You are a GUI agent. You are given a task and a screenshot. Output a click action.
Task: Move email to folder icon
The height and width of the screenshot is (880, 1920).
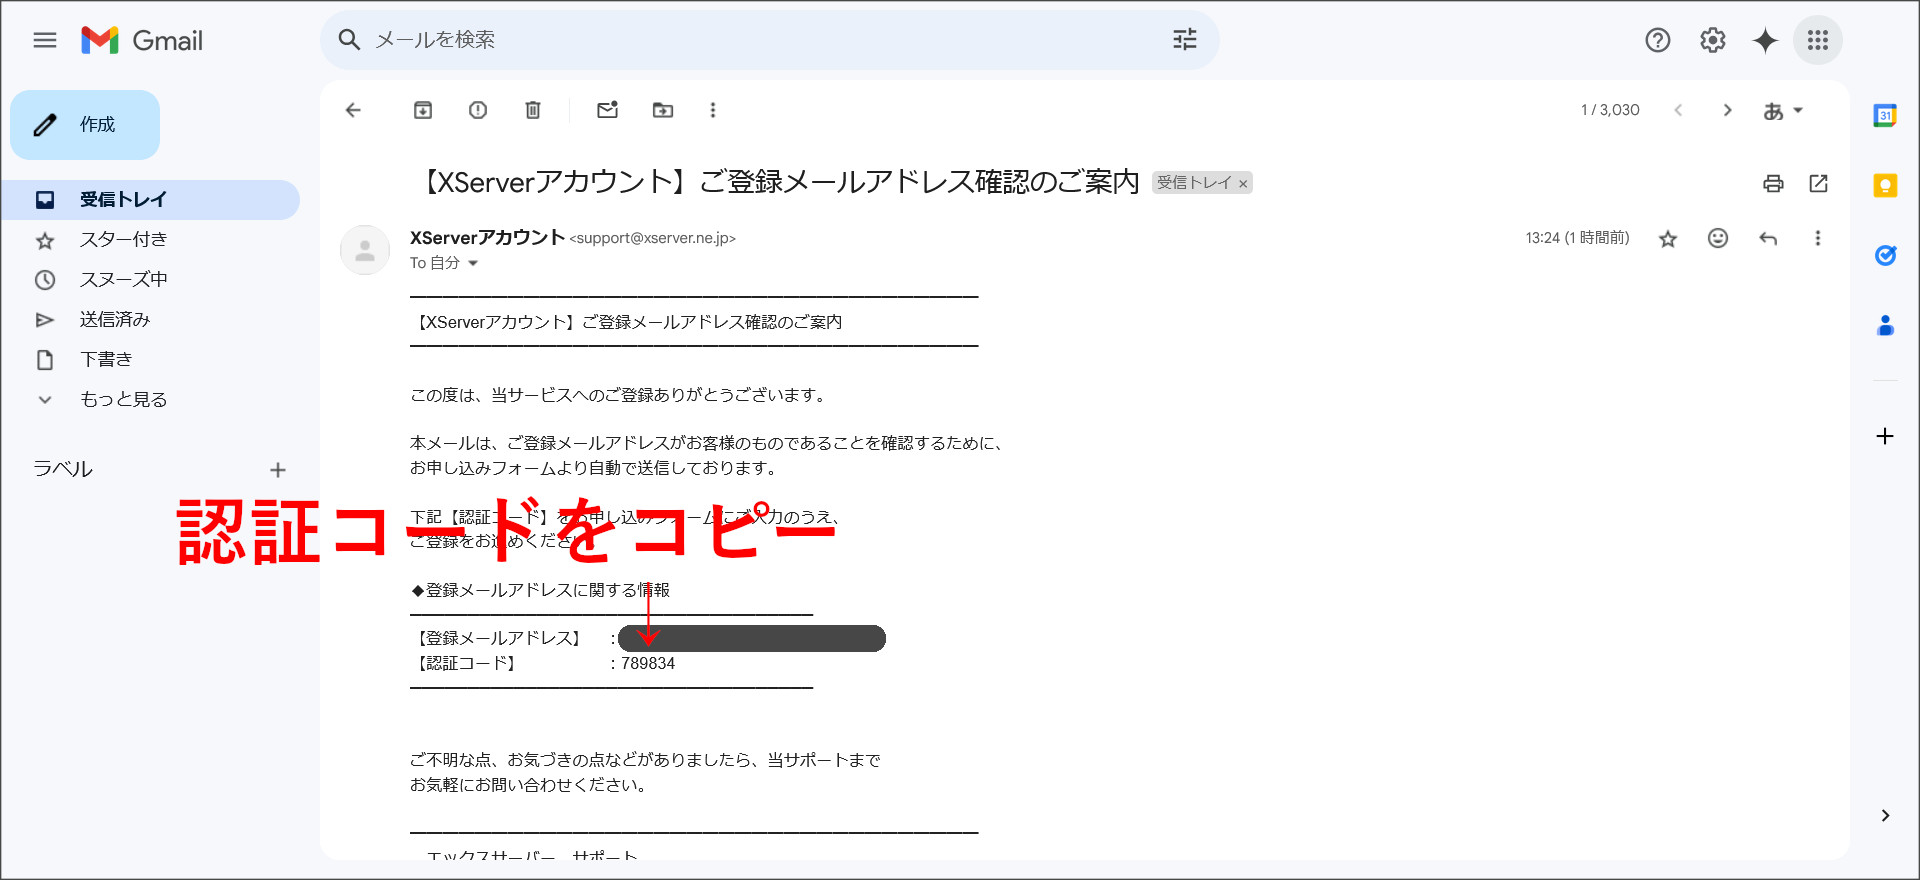(x=663, y=110)
